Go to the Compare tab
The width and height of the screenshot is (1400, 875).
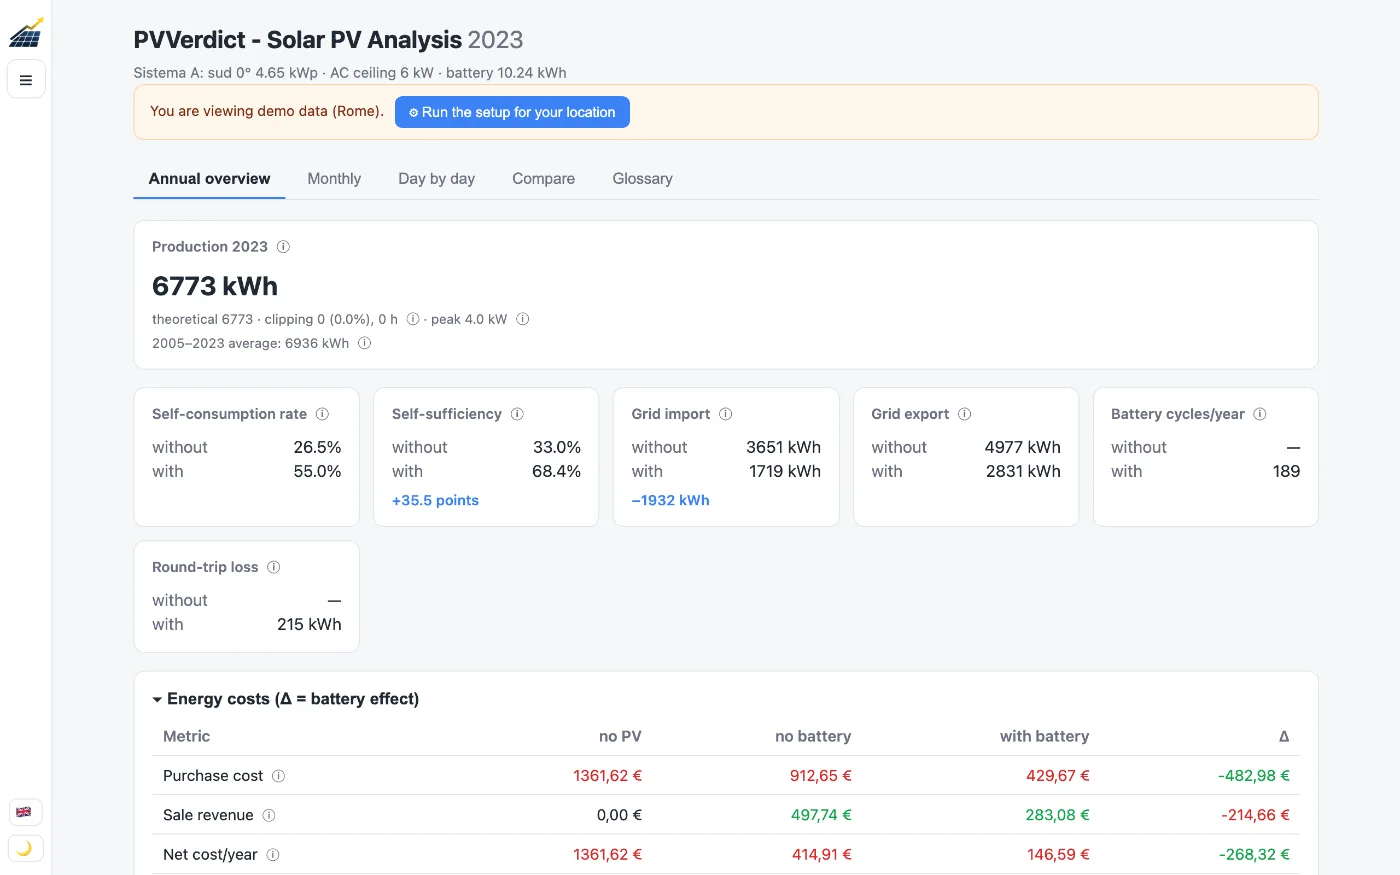543,179
